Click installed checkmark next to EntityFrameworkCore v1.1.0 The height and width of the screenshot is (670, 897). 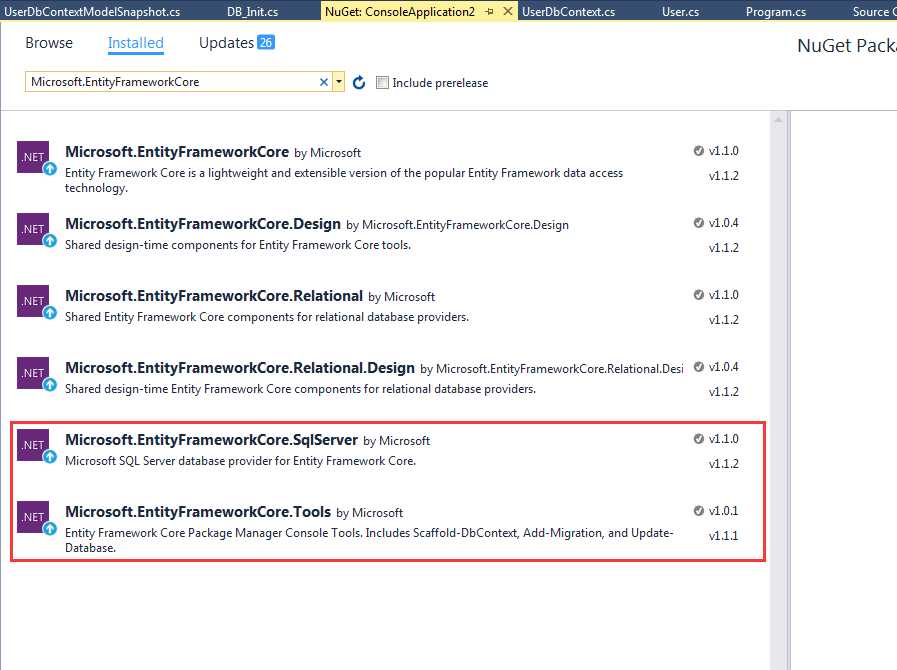698,151
